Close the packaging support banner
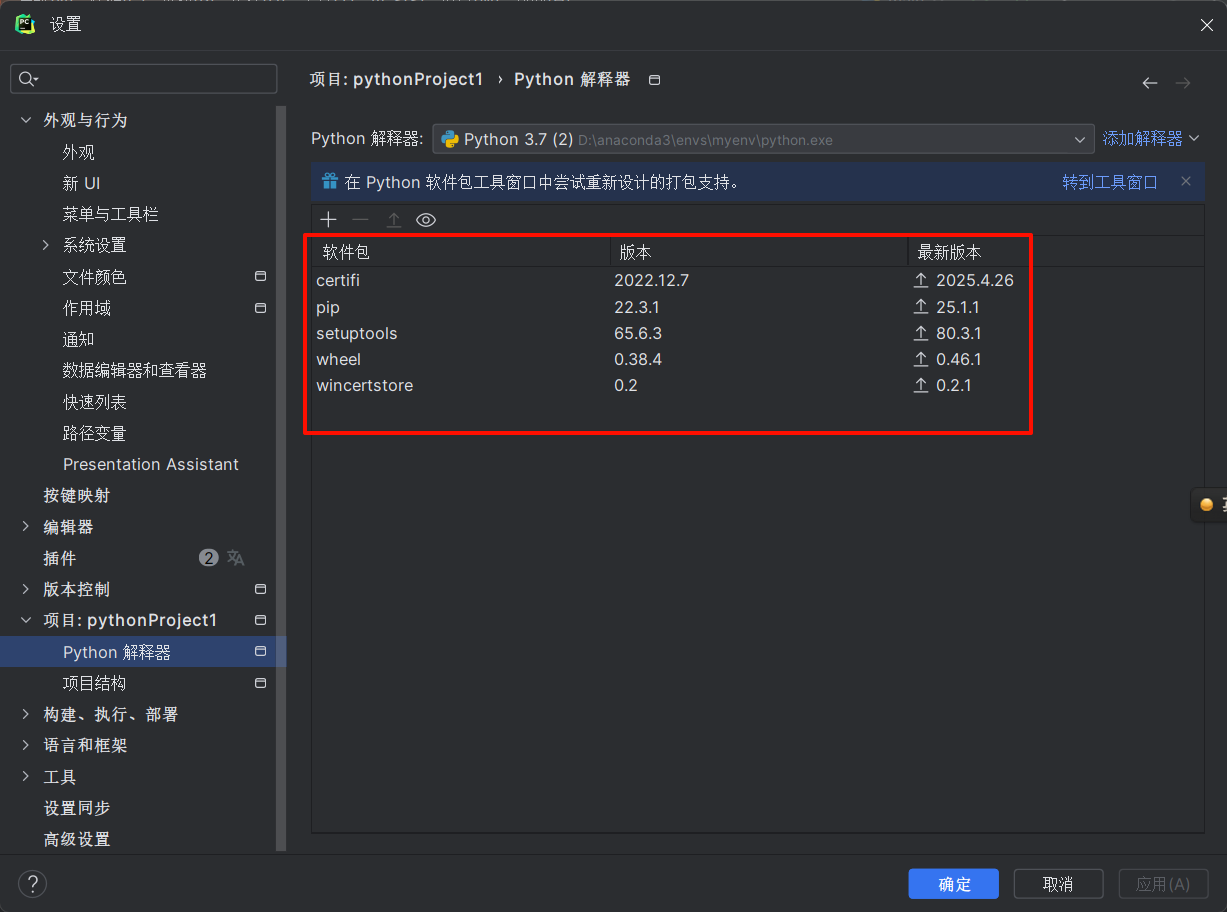 (1186, 181)
